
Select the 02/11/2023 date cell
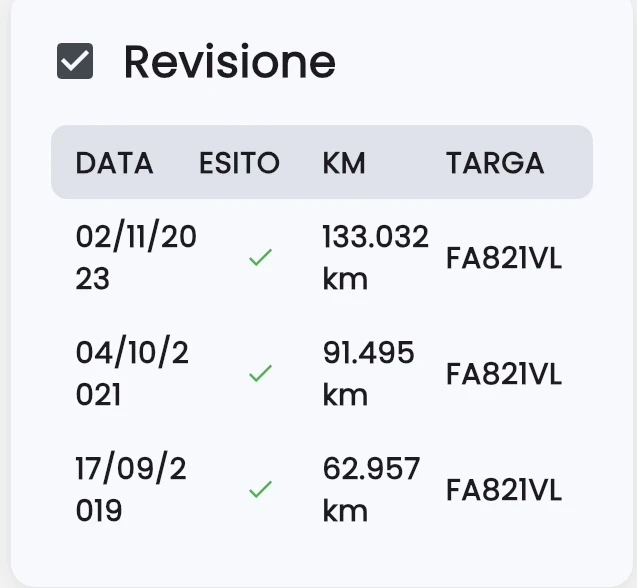(136, 258)
